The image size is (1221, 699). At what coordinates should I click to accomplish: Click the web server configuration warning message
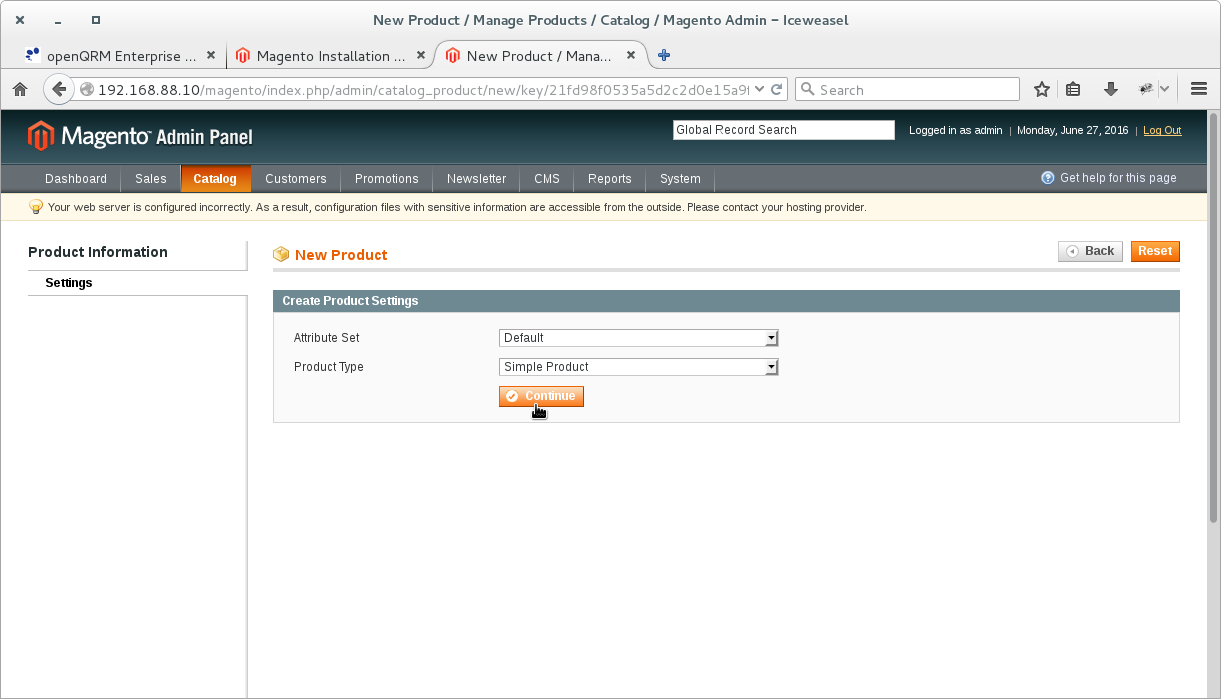tap(457, 207)
